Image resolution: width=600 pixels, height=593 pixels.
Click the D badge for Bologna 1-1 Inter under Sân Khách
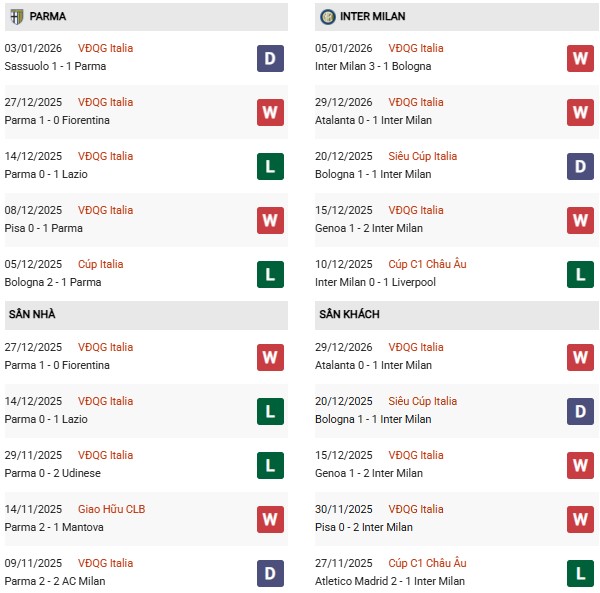(580, 411)
